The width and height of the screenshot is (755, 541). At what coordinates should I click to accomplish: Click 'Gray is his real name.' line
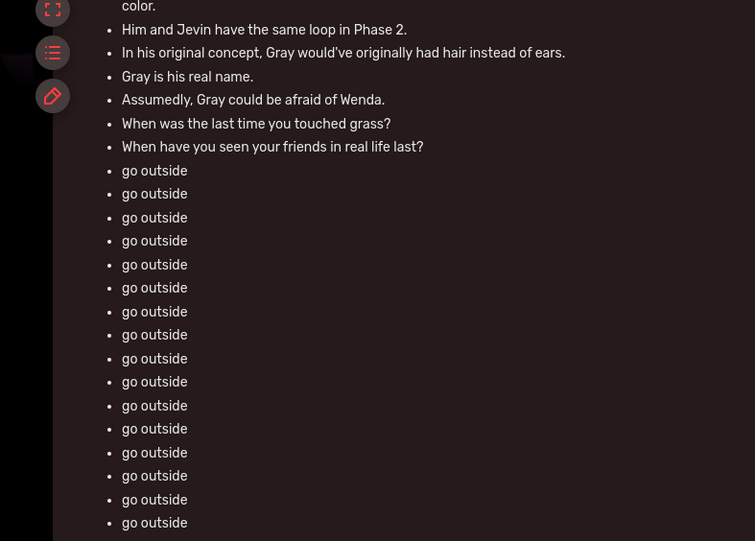coord(187,77)
